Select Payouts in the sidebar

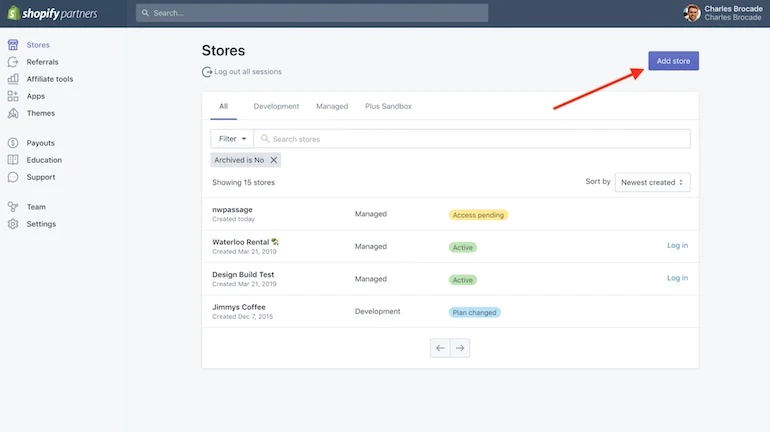[40, 143]
